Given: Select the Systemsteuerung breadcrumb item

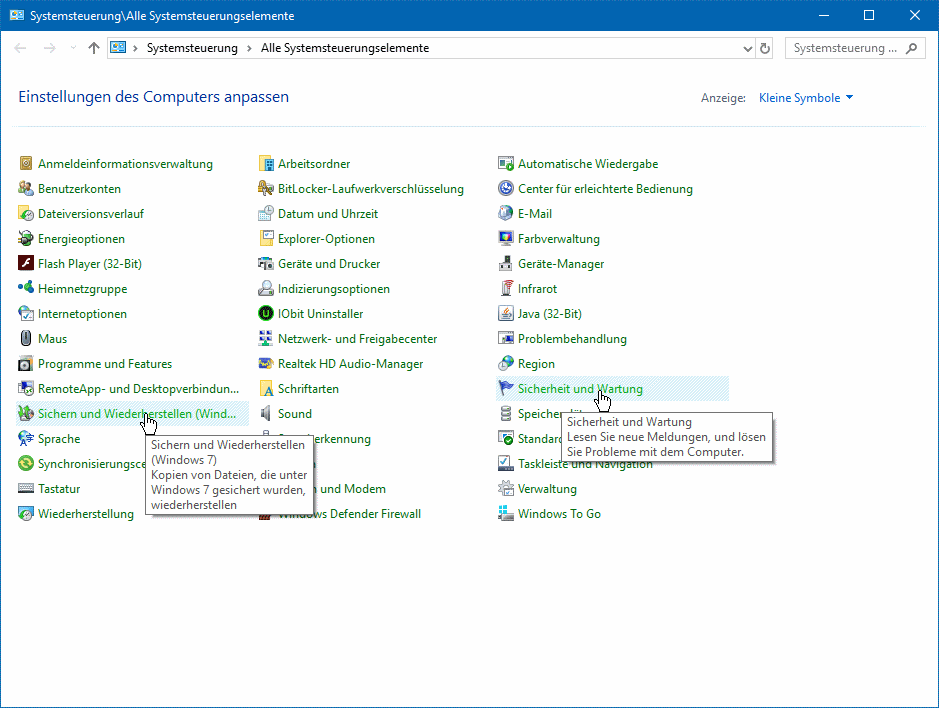Looking at the screenshot, I should (192, 48).
